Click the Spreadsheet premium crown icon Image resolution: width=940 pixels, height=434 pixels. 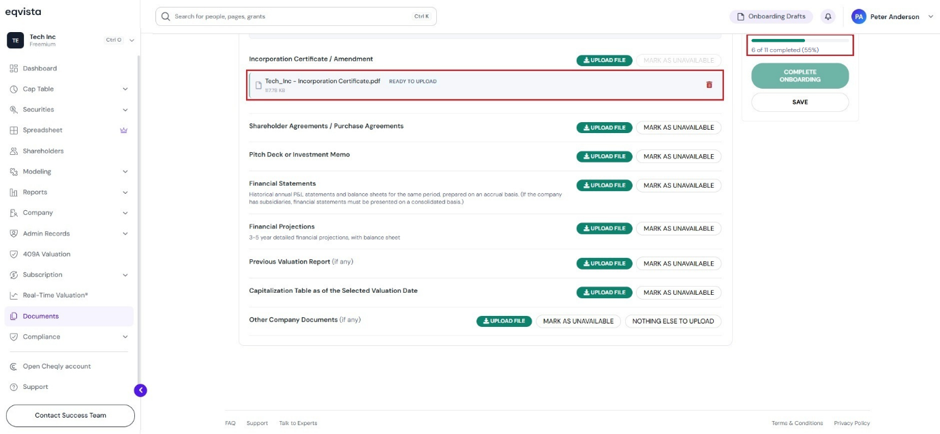coord(124,130)
